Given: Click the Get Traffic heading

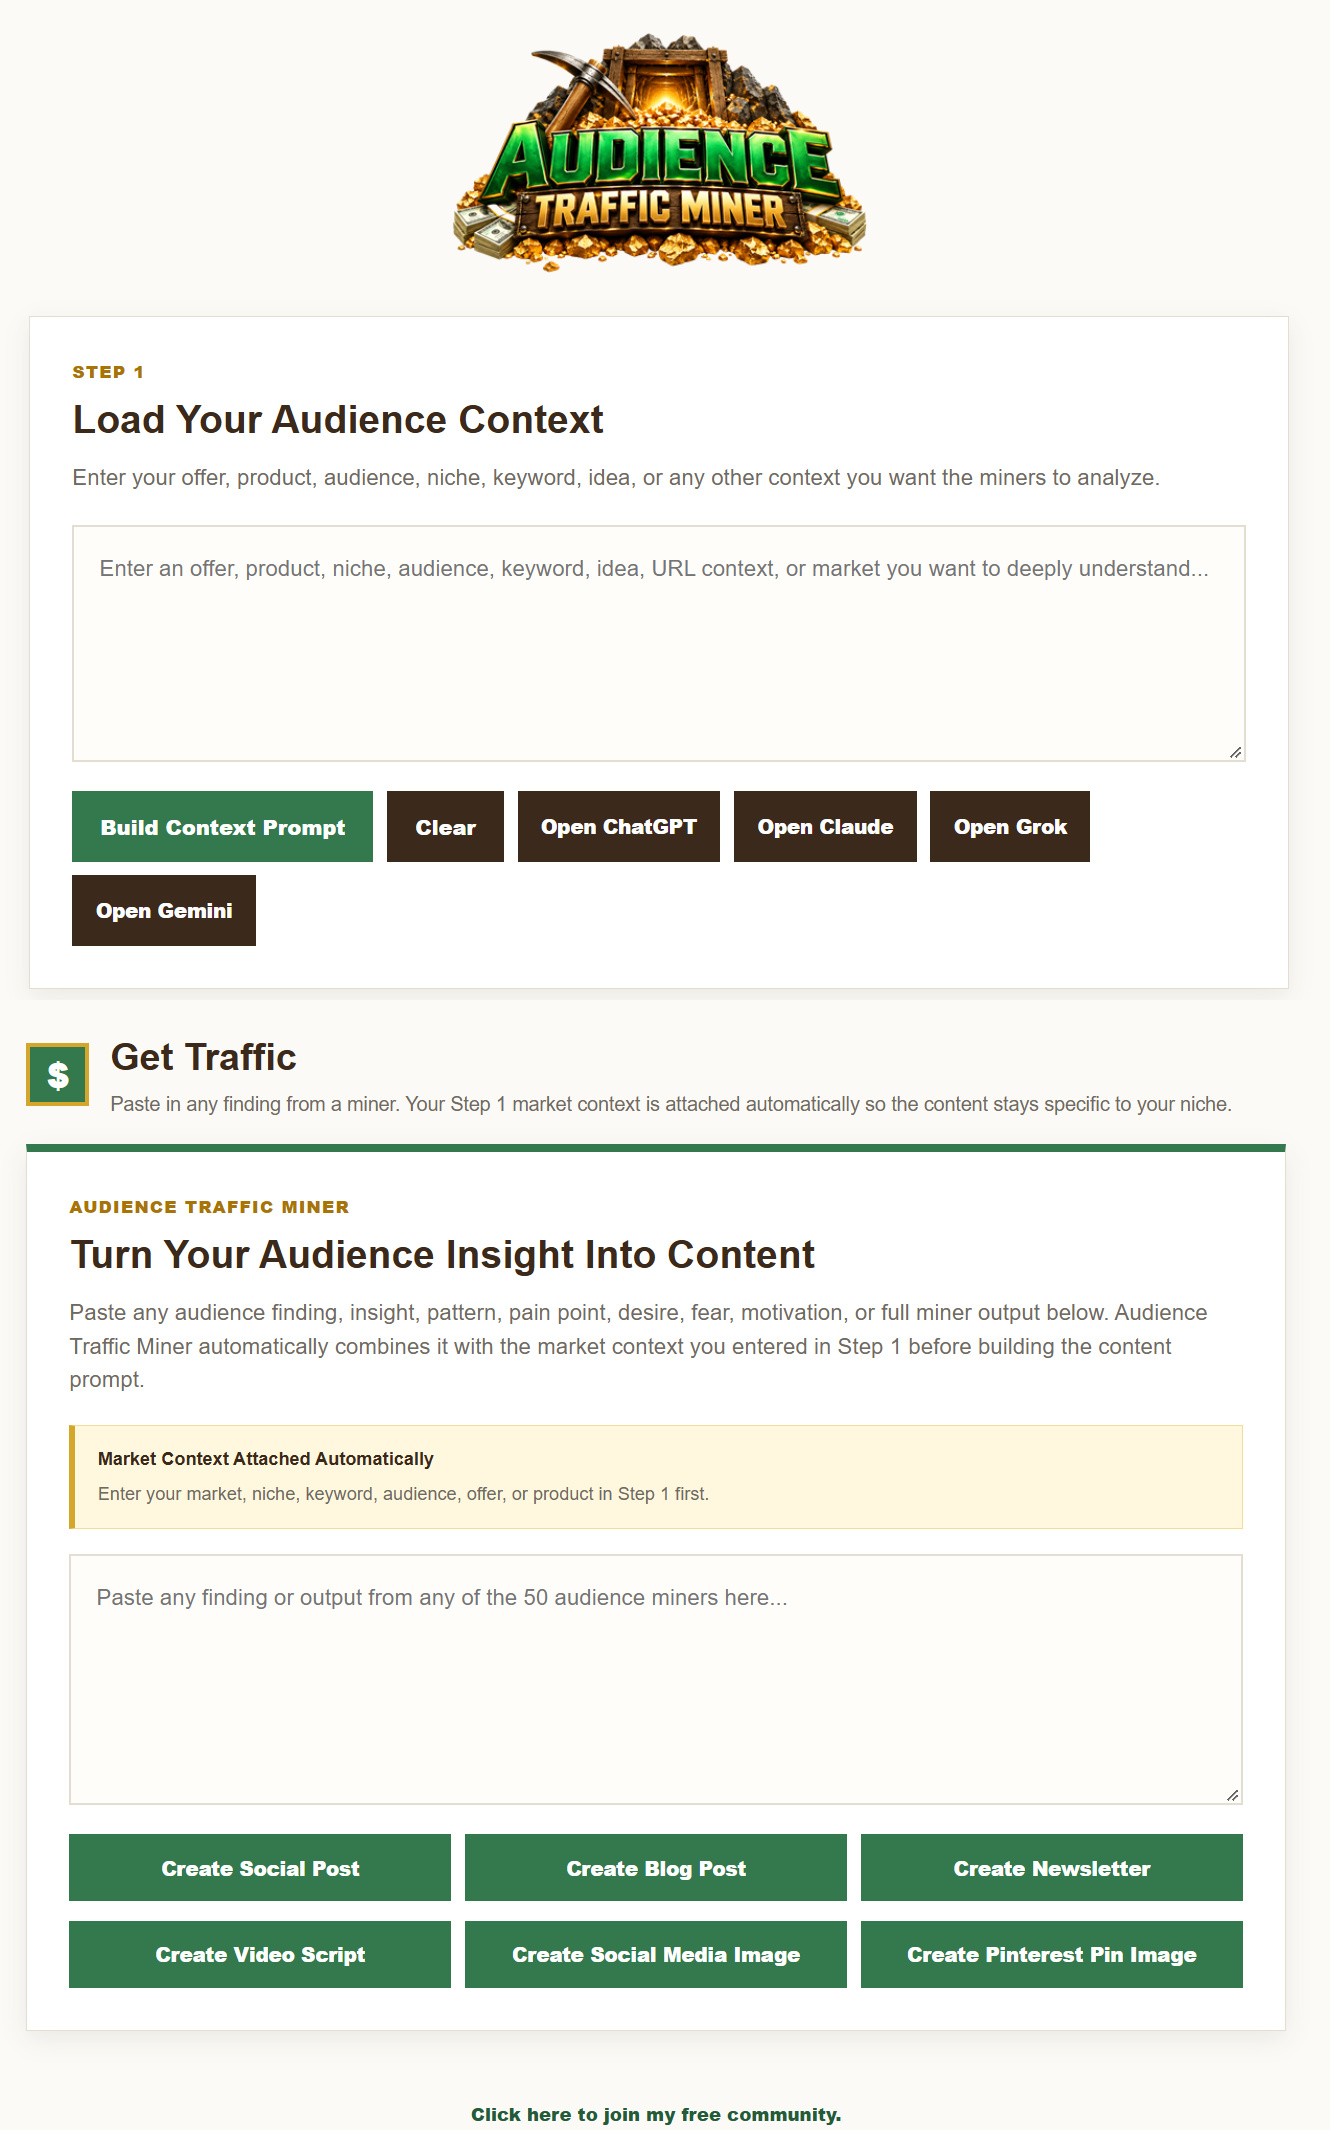Looking at the screenshot, I should 203,1058.
